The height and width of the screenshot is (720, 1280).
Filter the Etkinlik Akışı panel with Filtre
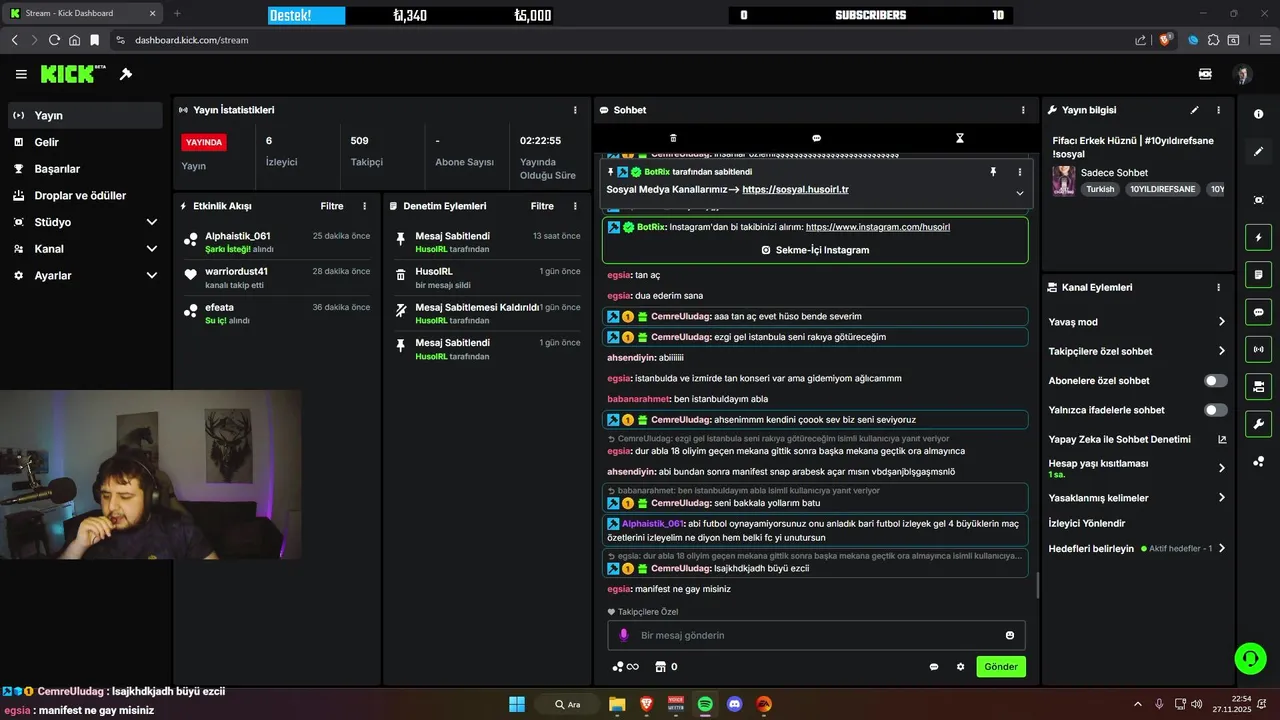pyautogui.click(x=332, y=206)
